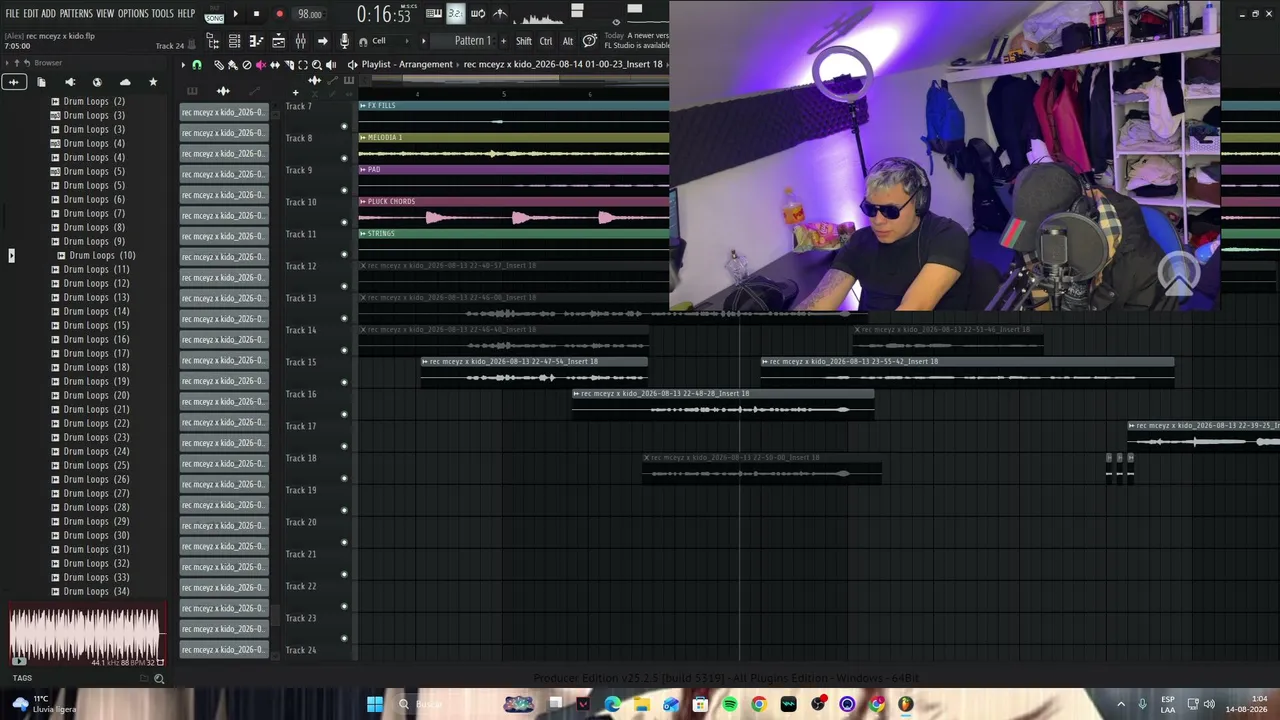Toggle mute switch for Track 7

point(345,126)
